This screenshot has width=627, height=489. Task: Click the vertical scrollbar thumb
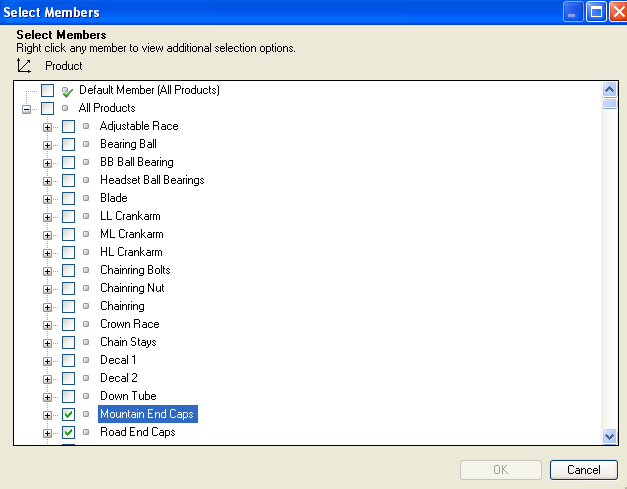point(609,103)
